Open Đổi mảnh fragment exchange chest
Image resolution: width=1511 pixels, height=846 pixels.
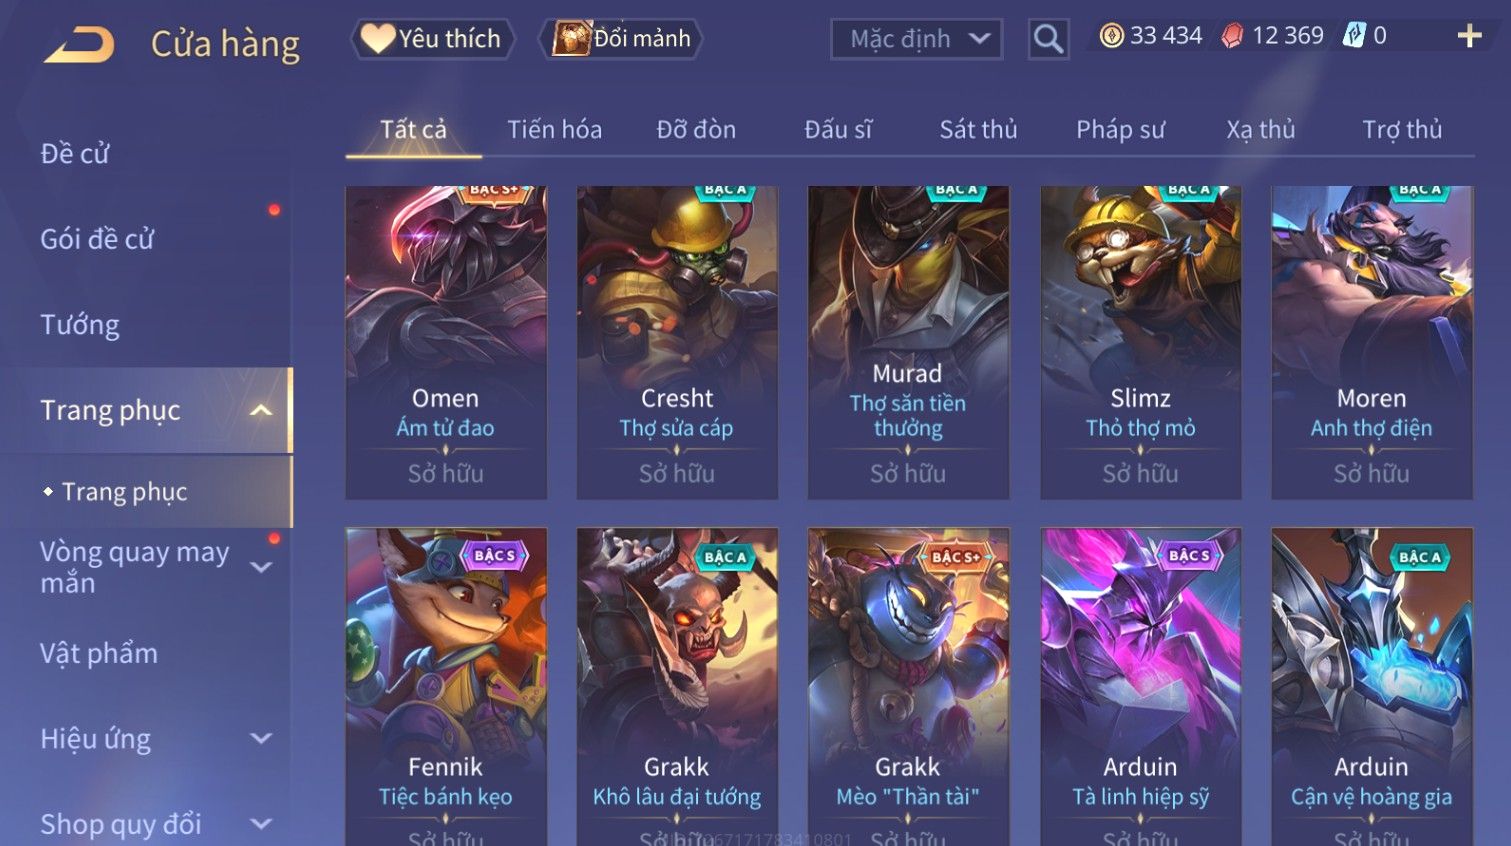[621, 39]
